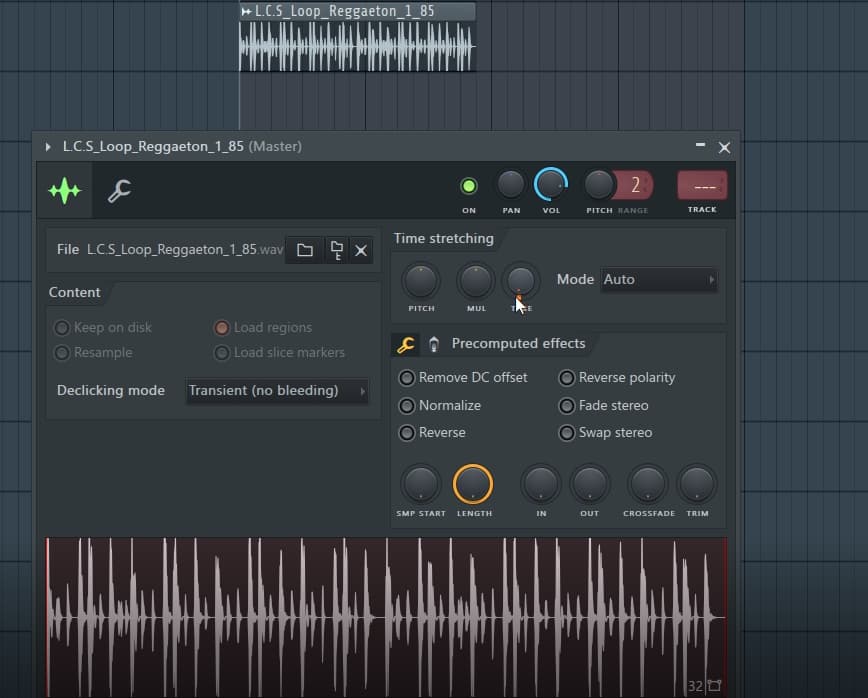Remove loaded sample with the X icon
This screenshot has width=868, height=698.
click(362, 250)
